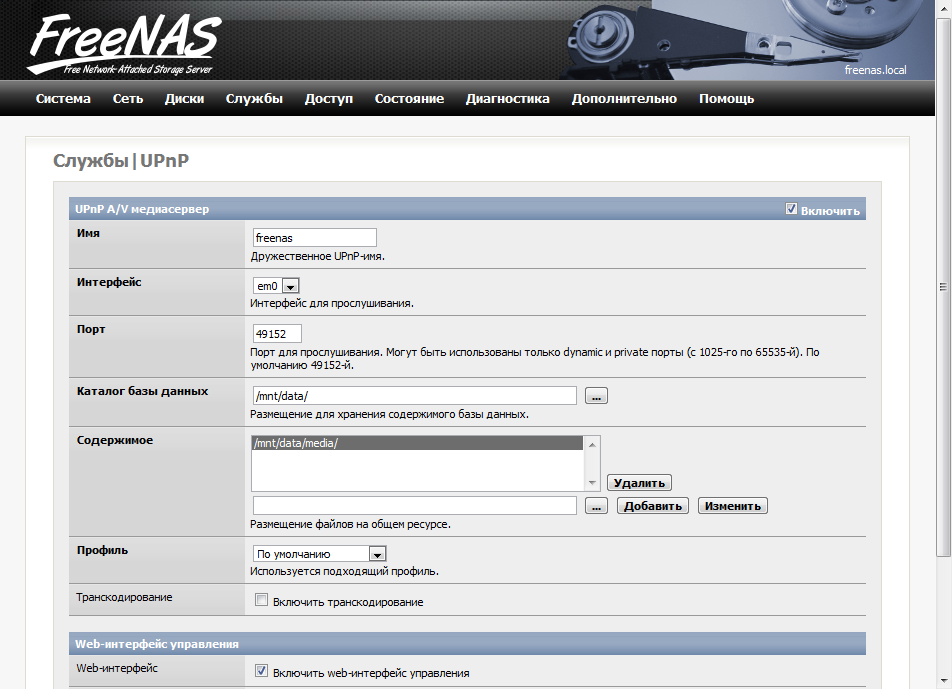Click the Порт для прослушивания description
The width and height of the screenshot is (952, 689).
coord(535,359)
